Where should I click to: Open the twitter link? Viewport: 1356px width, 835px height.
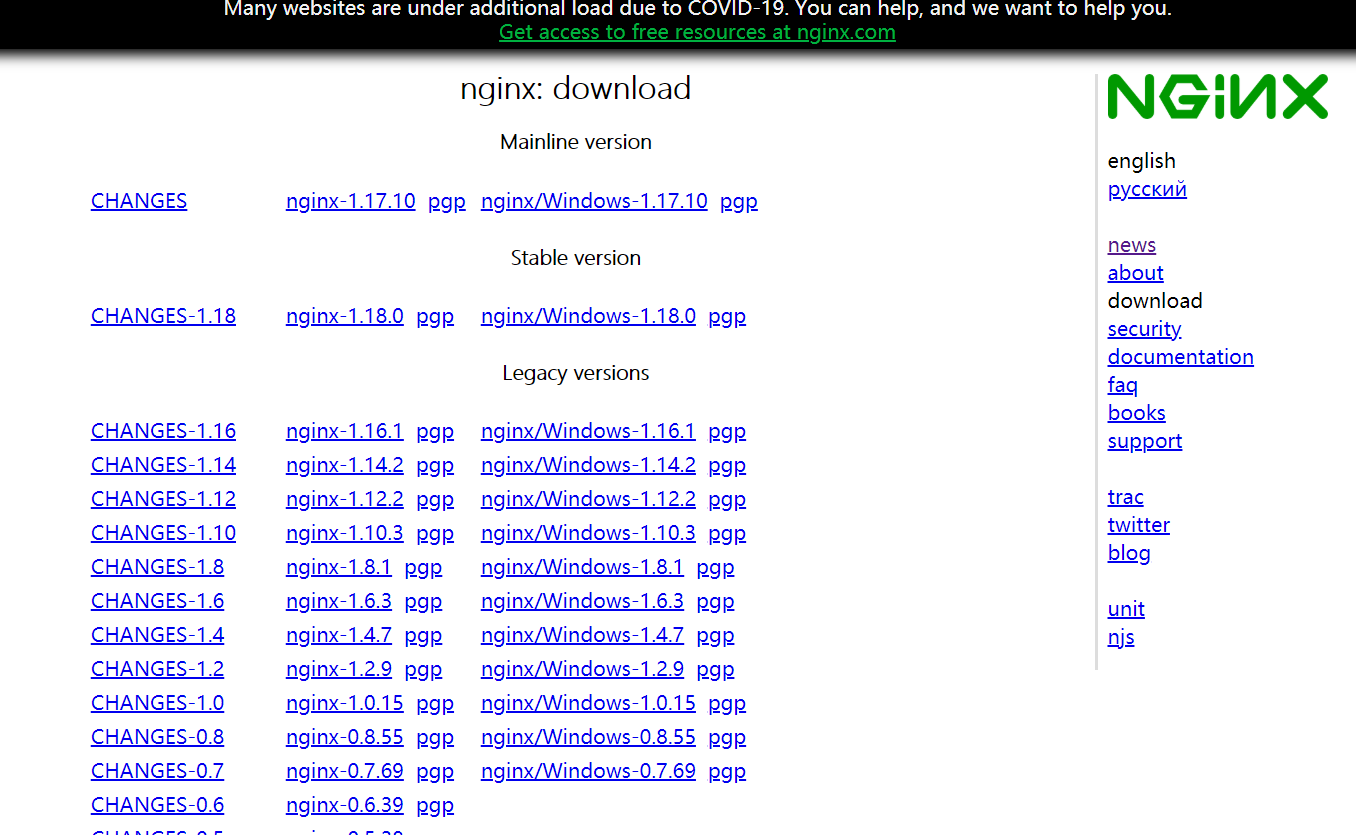(1139, 525)
